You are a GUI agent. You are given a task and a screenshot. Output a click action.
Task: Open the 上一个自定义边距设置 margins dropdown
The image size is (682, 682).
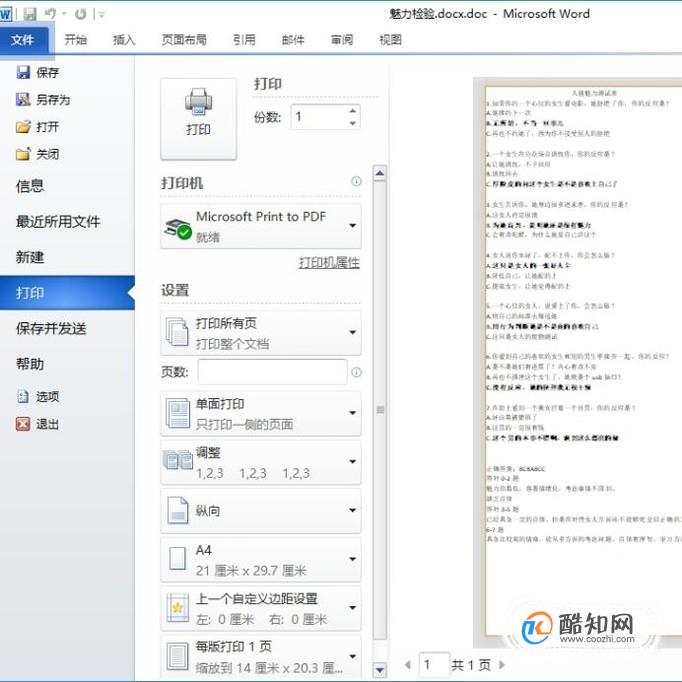(261, 608)
